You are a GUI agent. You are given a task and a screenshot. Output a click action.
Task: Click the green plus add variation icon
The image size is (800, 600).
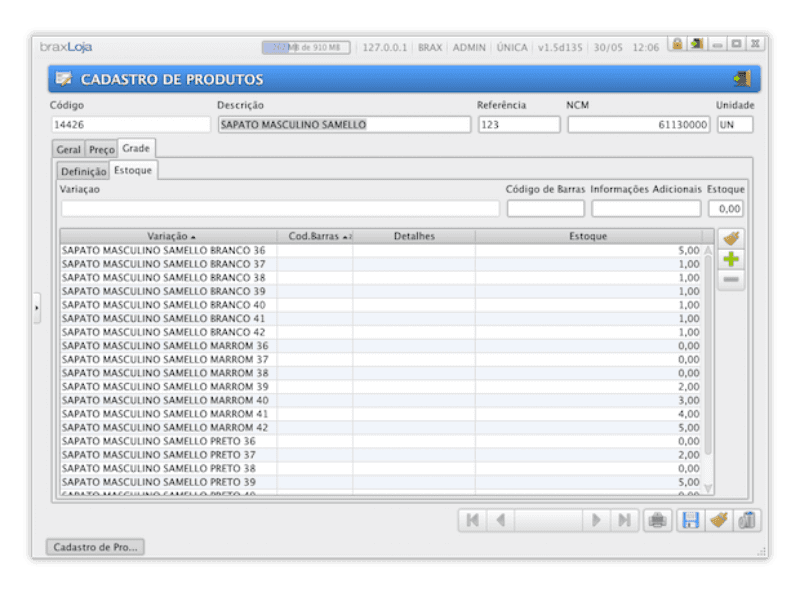[x=732, y=260]
